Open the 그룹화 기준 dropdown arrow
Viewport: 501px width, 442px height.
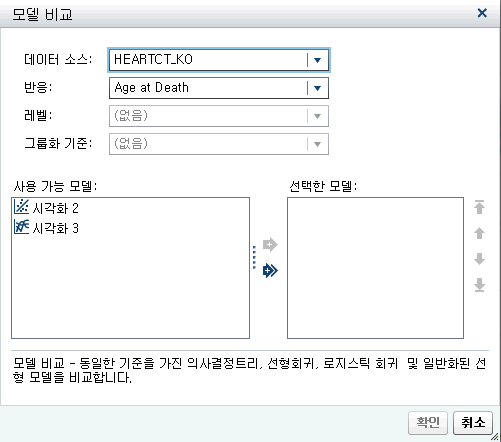coord(317,144)
